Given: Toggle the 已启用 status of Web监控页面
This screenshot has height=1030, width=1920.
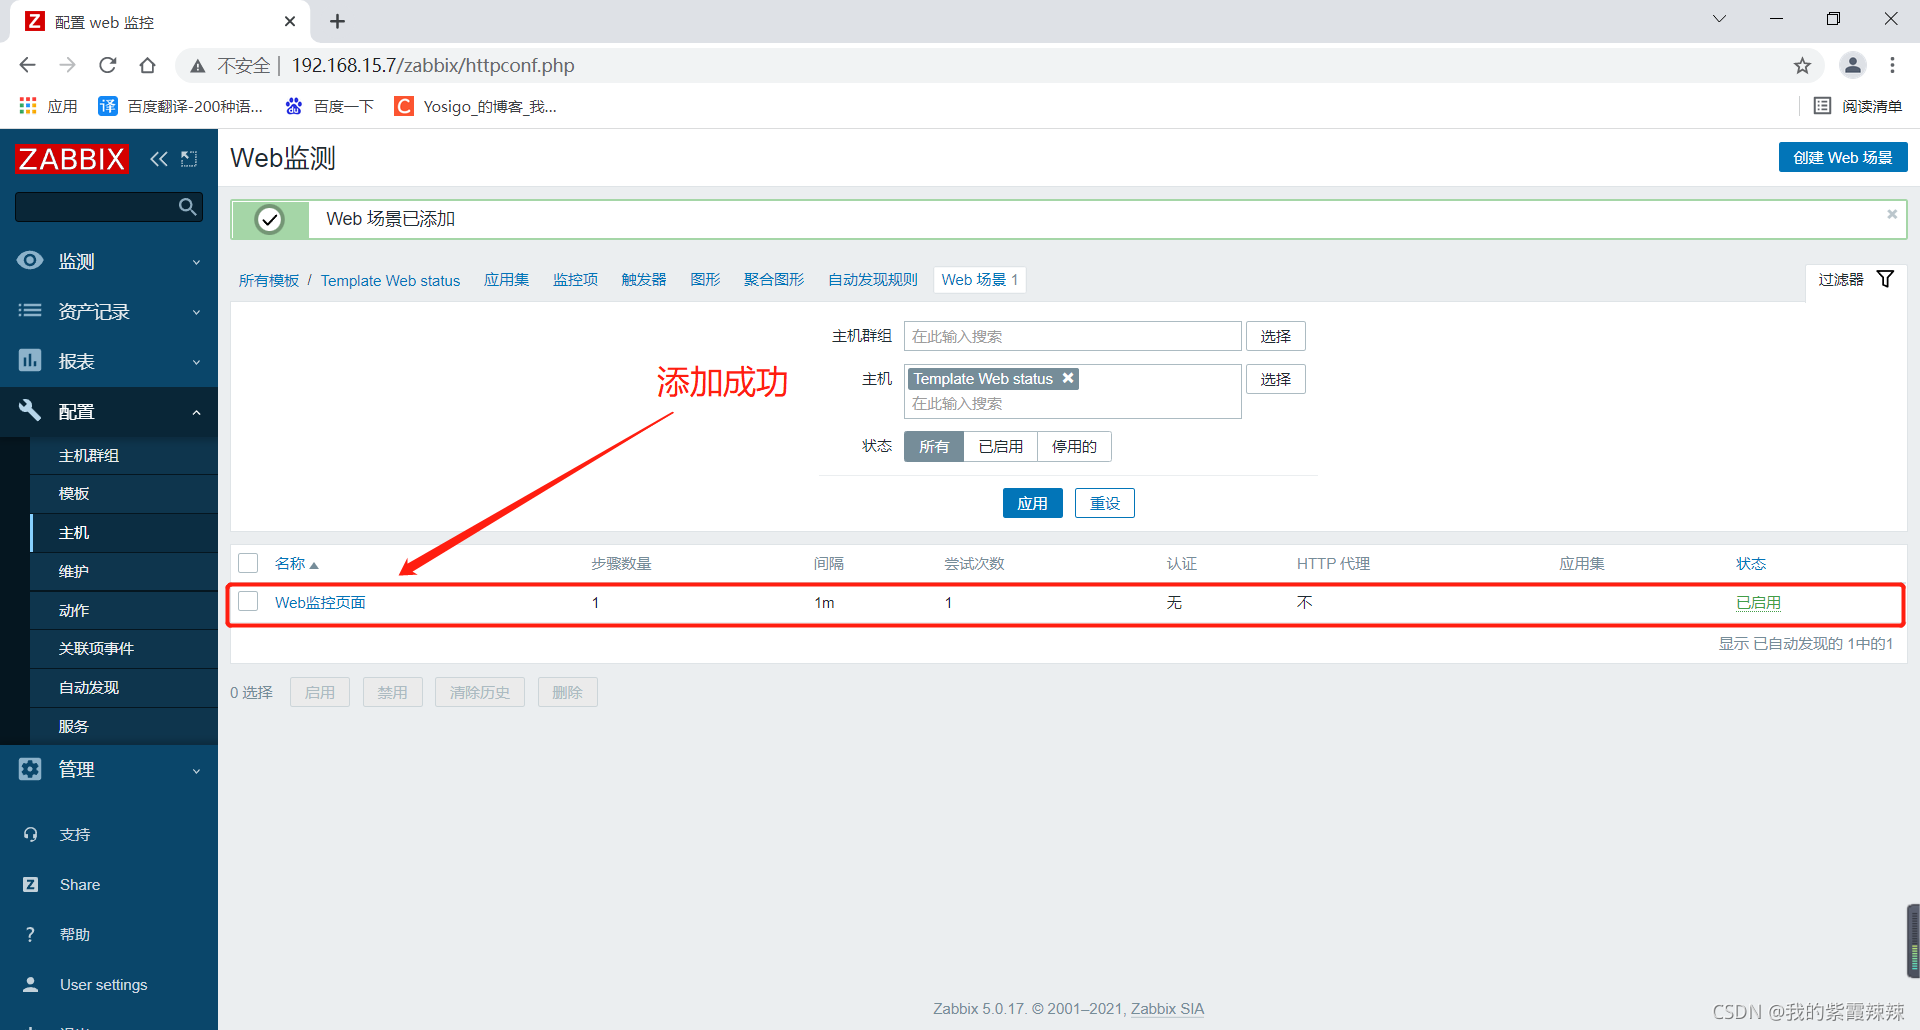Looking at the screenshot, I should (1758, 602).
